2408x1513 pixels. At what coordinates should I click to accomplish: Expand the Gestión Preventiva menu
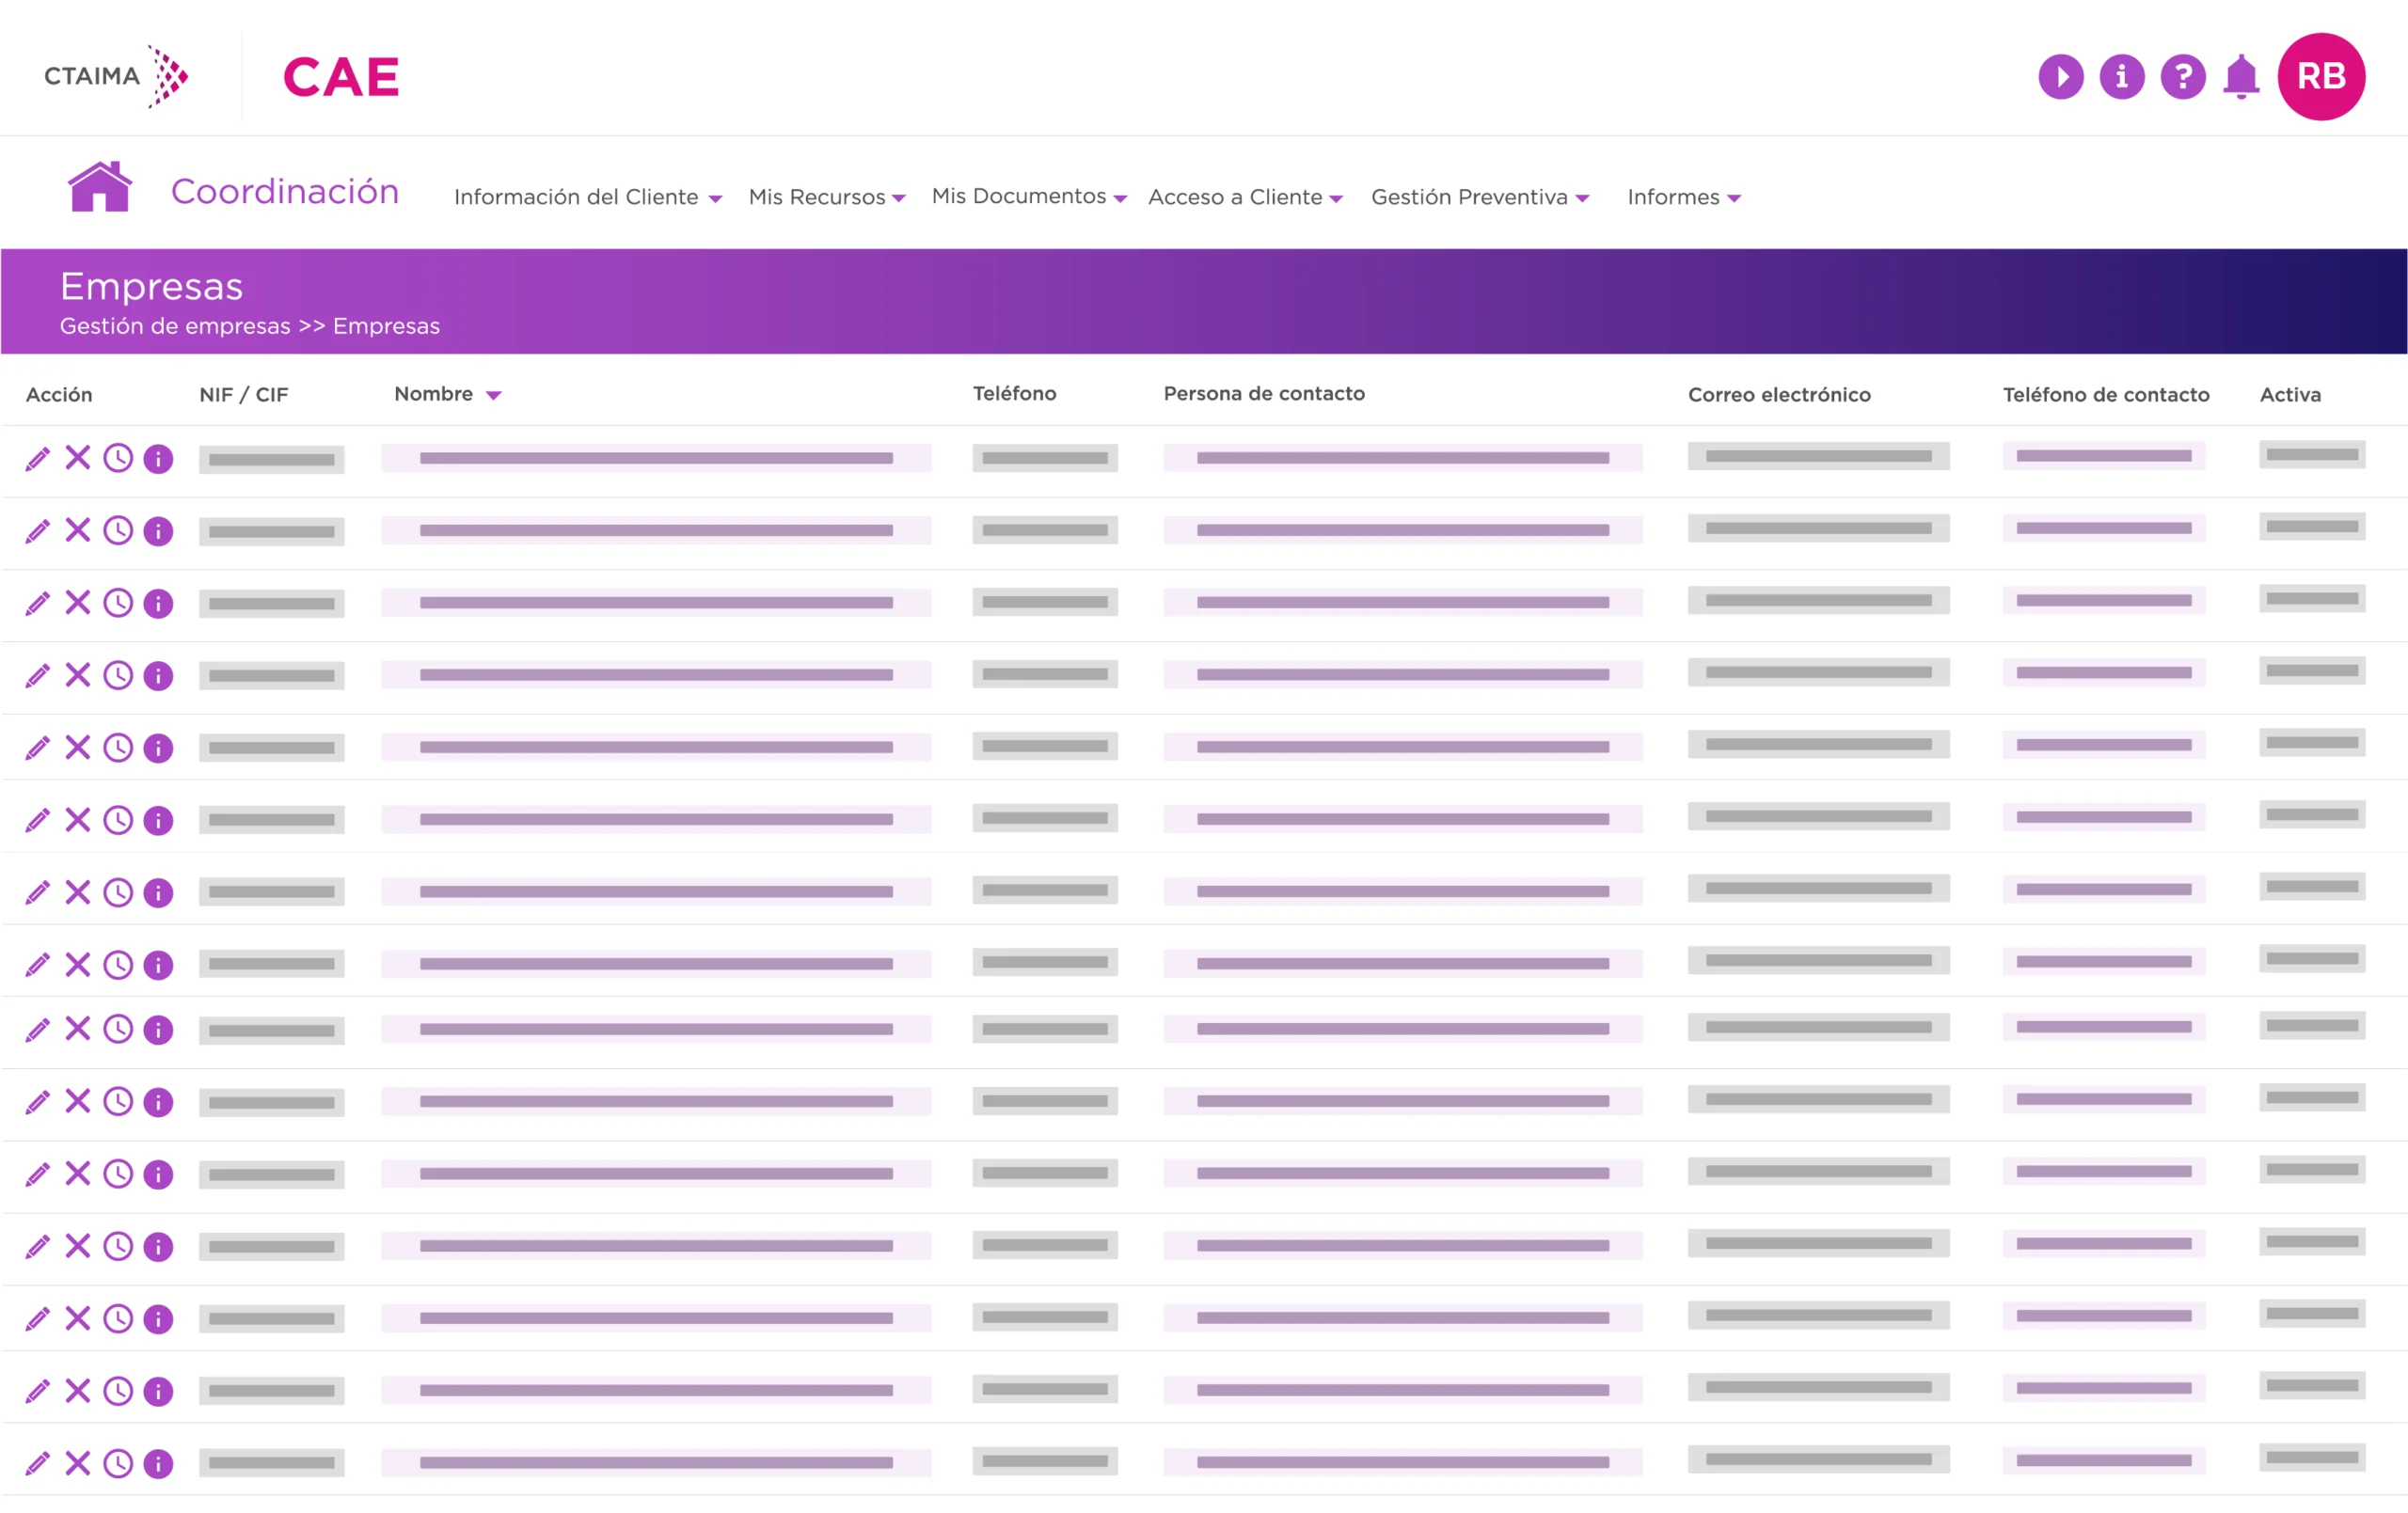click(1480, 197)
